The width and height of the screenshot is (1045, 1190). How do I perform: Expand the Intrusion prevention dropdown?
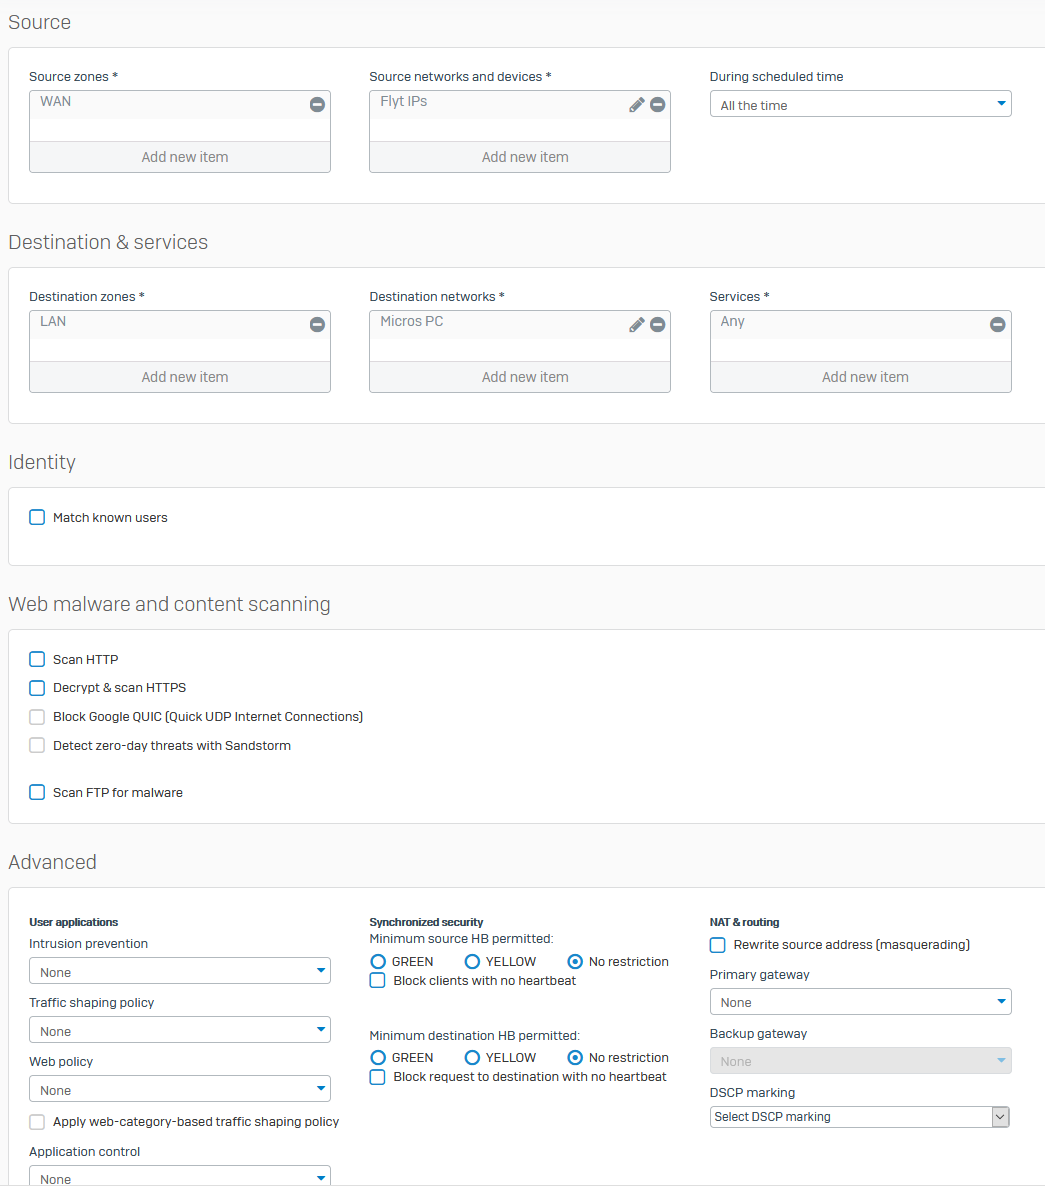tap(180, 971)
